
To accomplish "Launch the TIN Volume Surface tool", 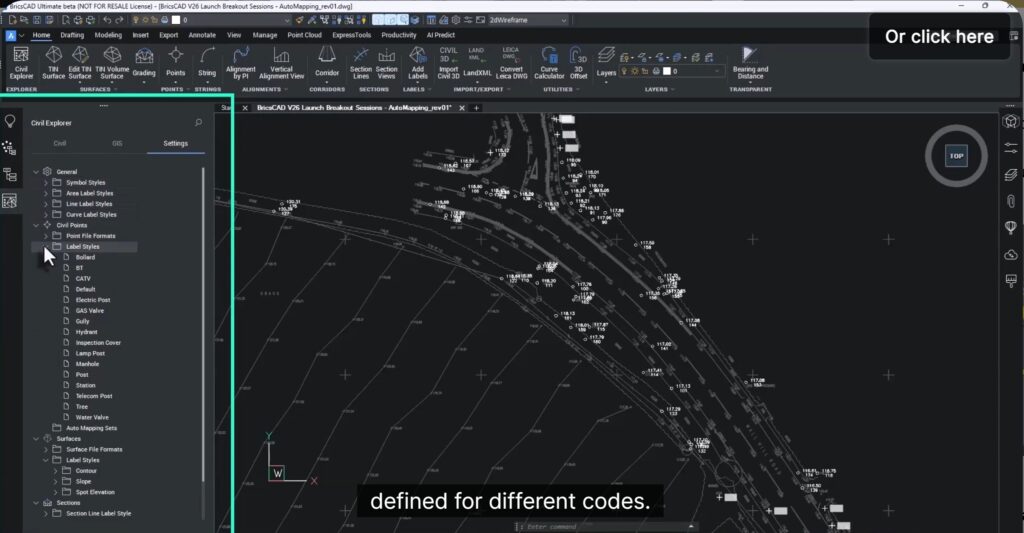I will click(x=112, y=63).
